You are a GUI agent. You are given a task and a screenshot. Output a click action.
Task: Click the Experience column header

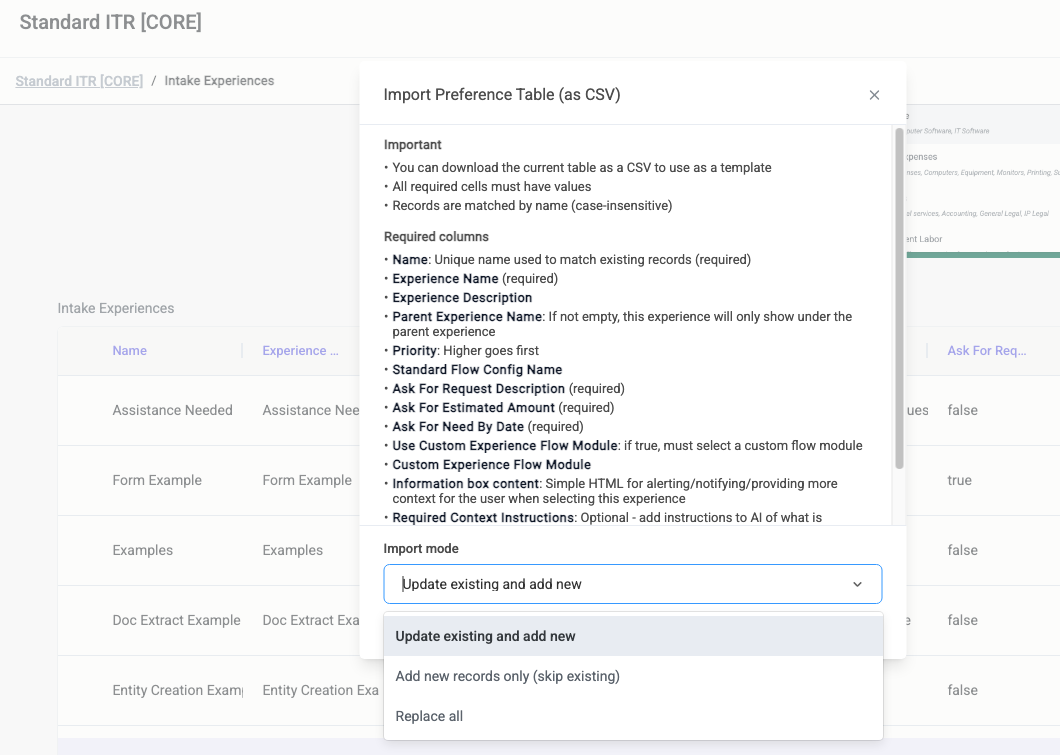(x=300, y=351)
